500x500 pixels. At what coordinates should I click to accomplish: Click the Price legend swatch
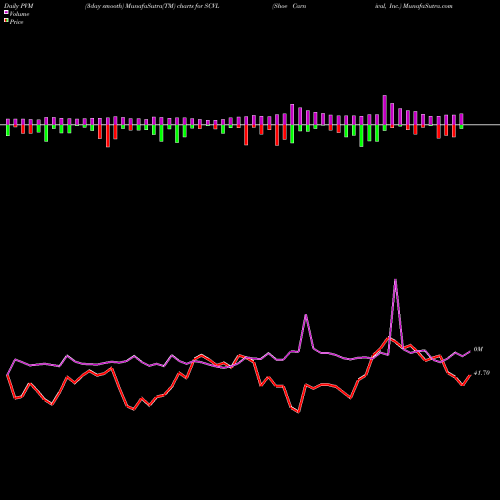[x=6, y=21]
